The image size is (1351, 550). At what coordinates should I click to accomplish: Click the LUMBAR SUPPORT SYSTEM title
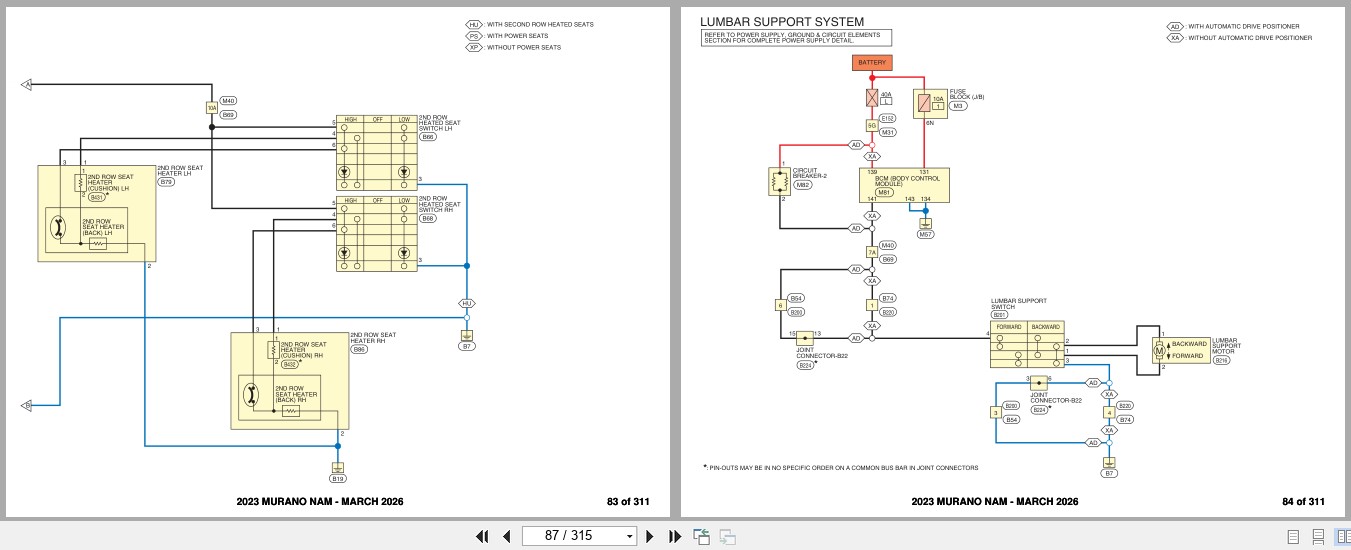click(782, 21)
